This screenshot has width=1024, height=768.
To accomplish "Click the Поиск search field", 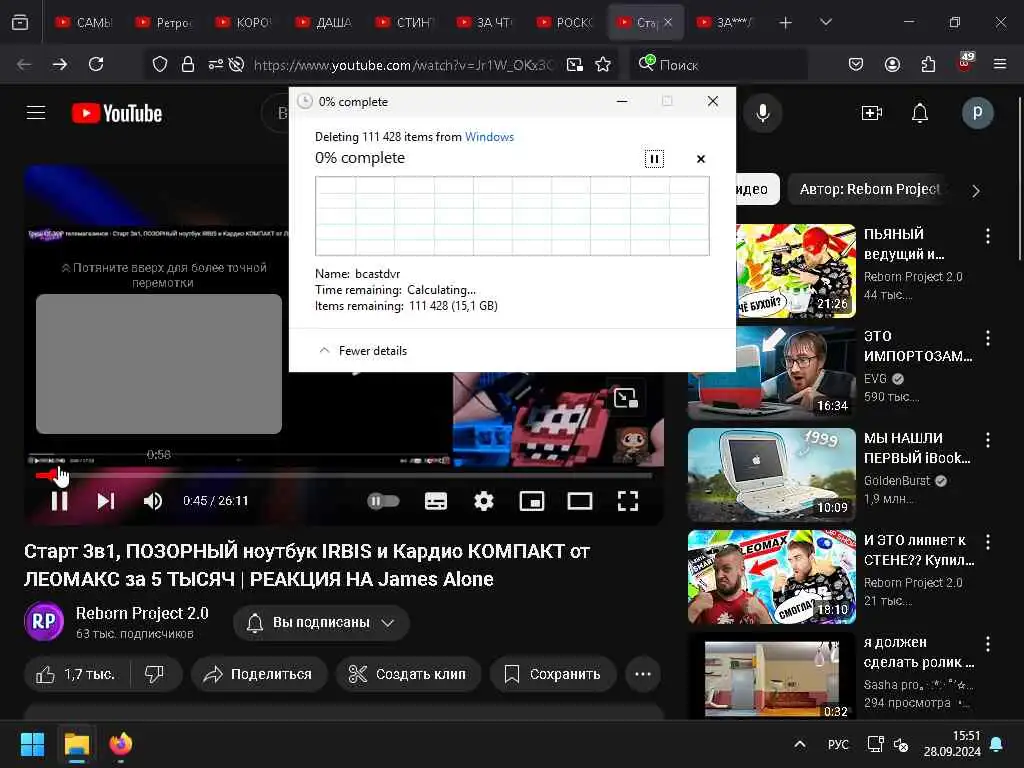I will 718,65.
